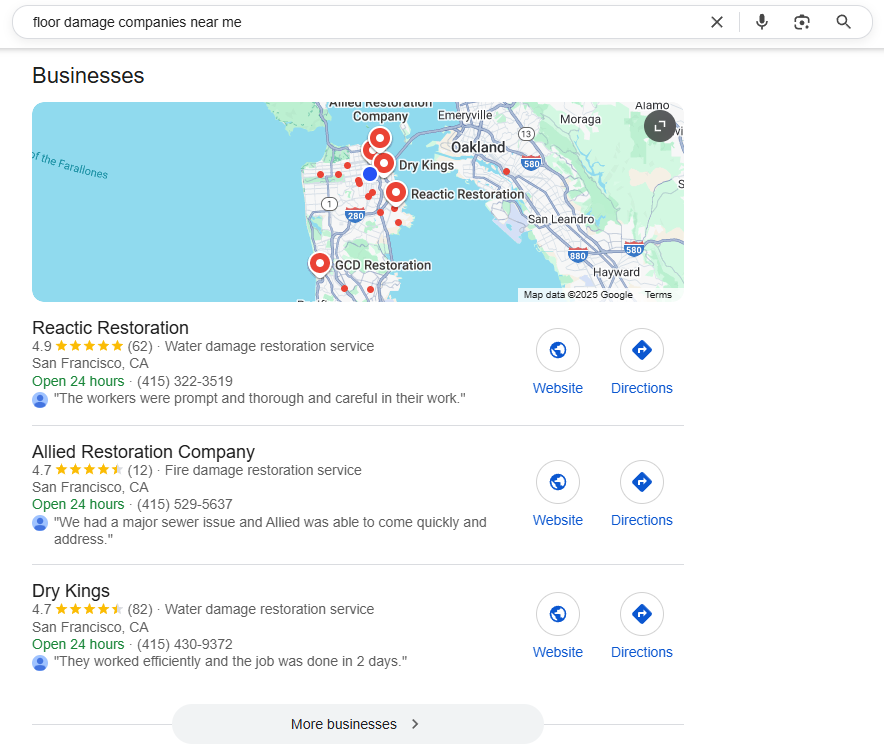884x753 pixels.
Task: Open search by image lens icon
Action: point(801,22)
